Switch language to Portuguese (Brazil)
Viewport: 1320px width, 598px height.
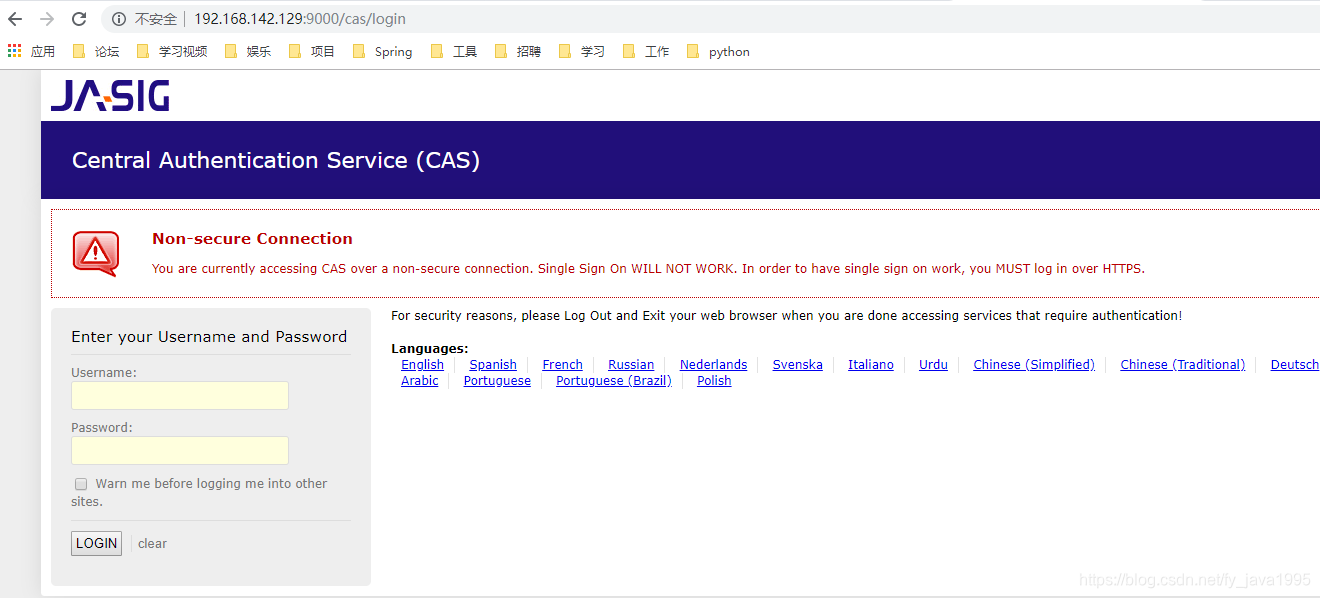coord(614,381)
